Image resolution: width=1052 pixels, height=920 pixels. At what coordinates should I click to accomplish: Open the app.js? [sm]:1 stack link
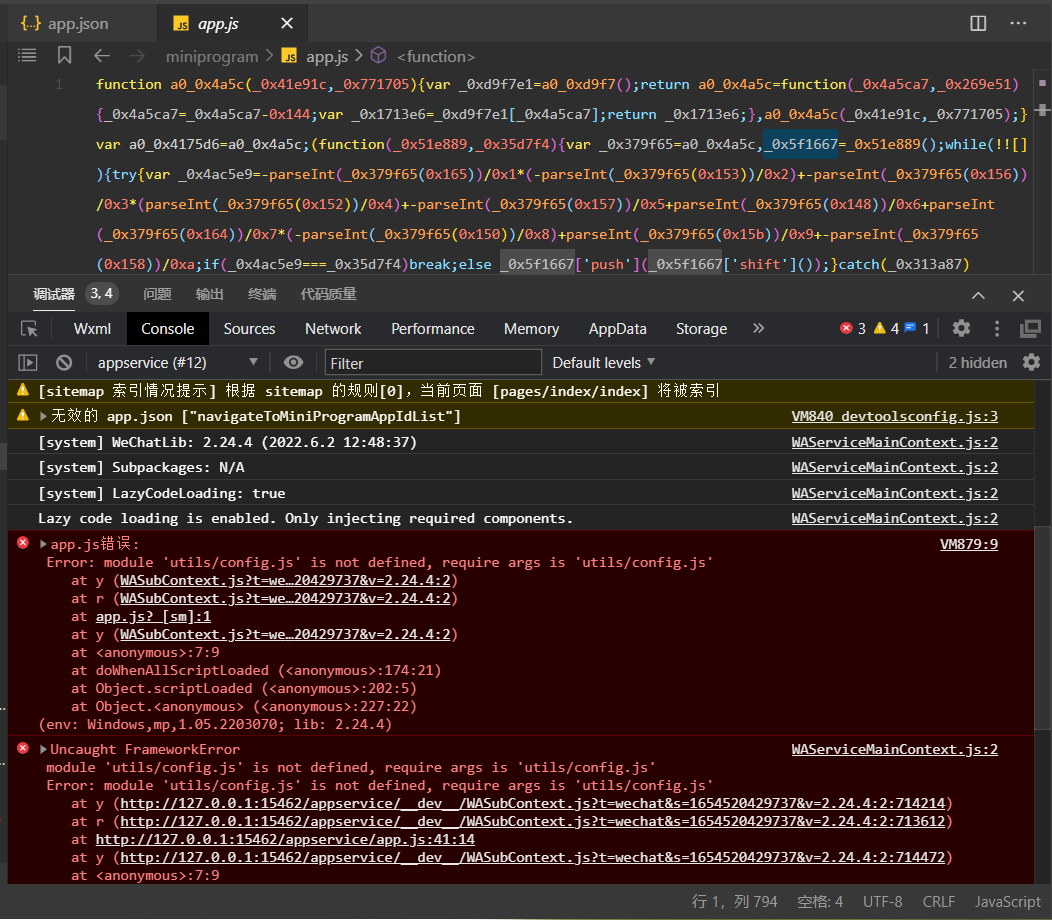(x=153, y=616)
